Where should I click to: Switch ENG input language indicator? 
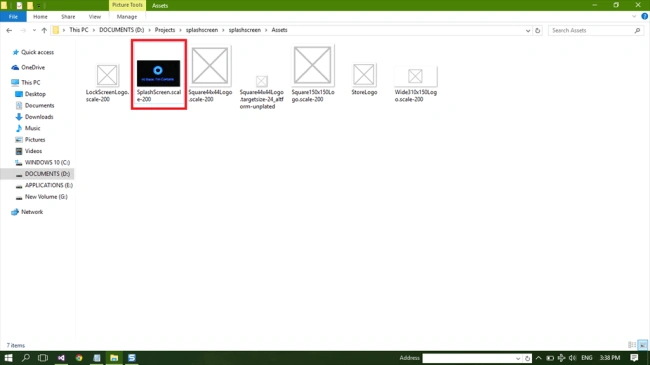[x=587, y=358]
